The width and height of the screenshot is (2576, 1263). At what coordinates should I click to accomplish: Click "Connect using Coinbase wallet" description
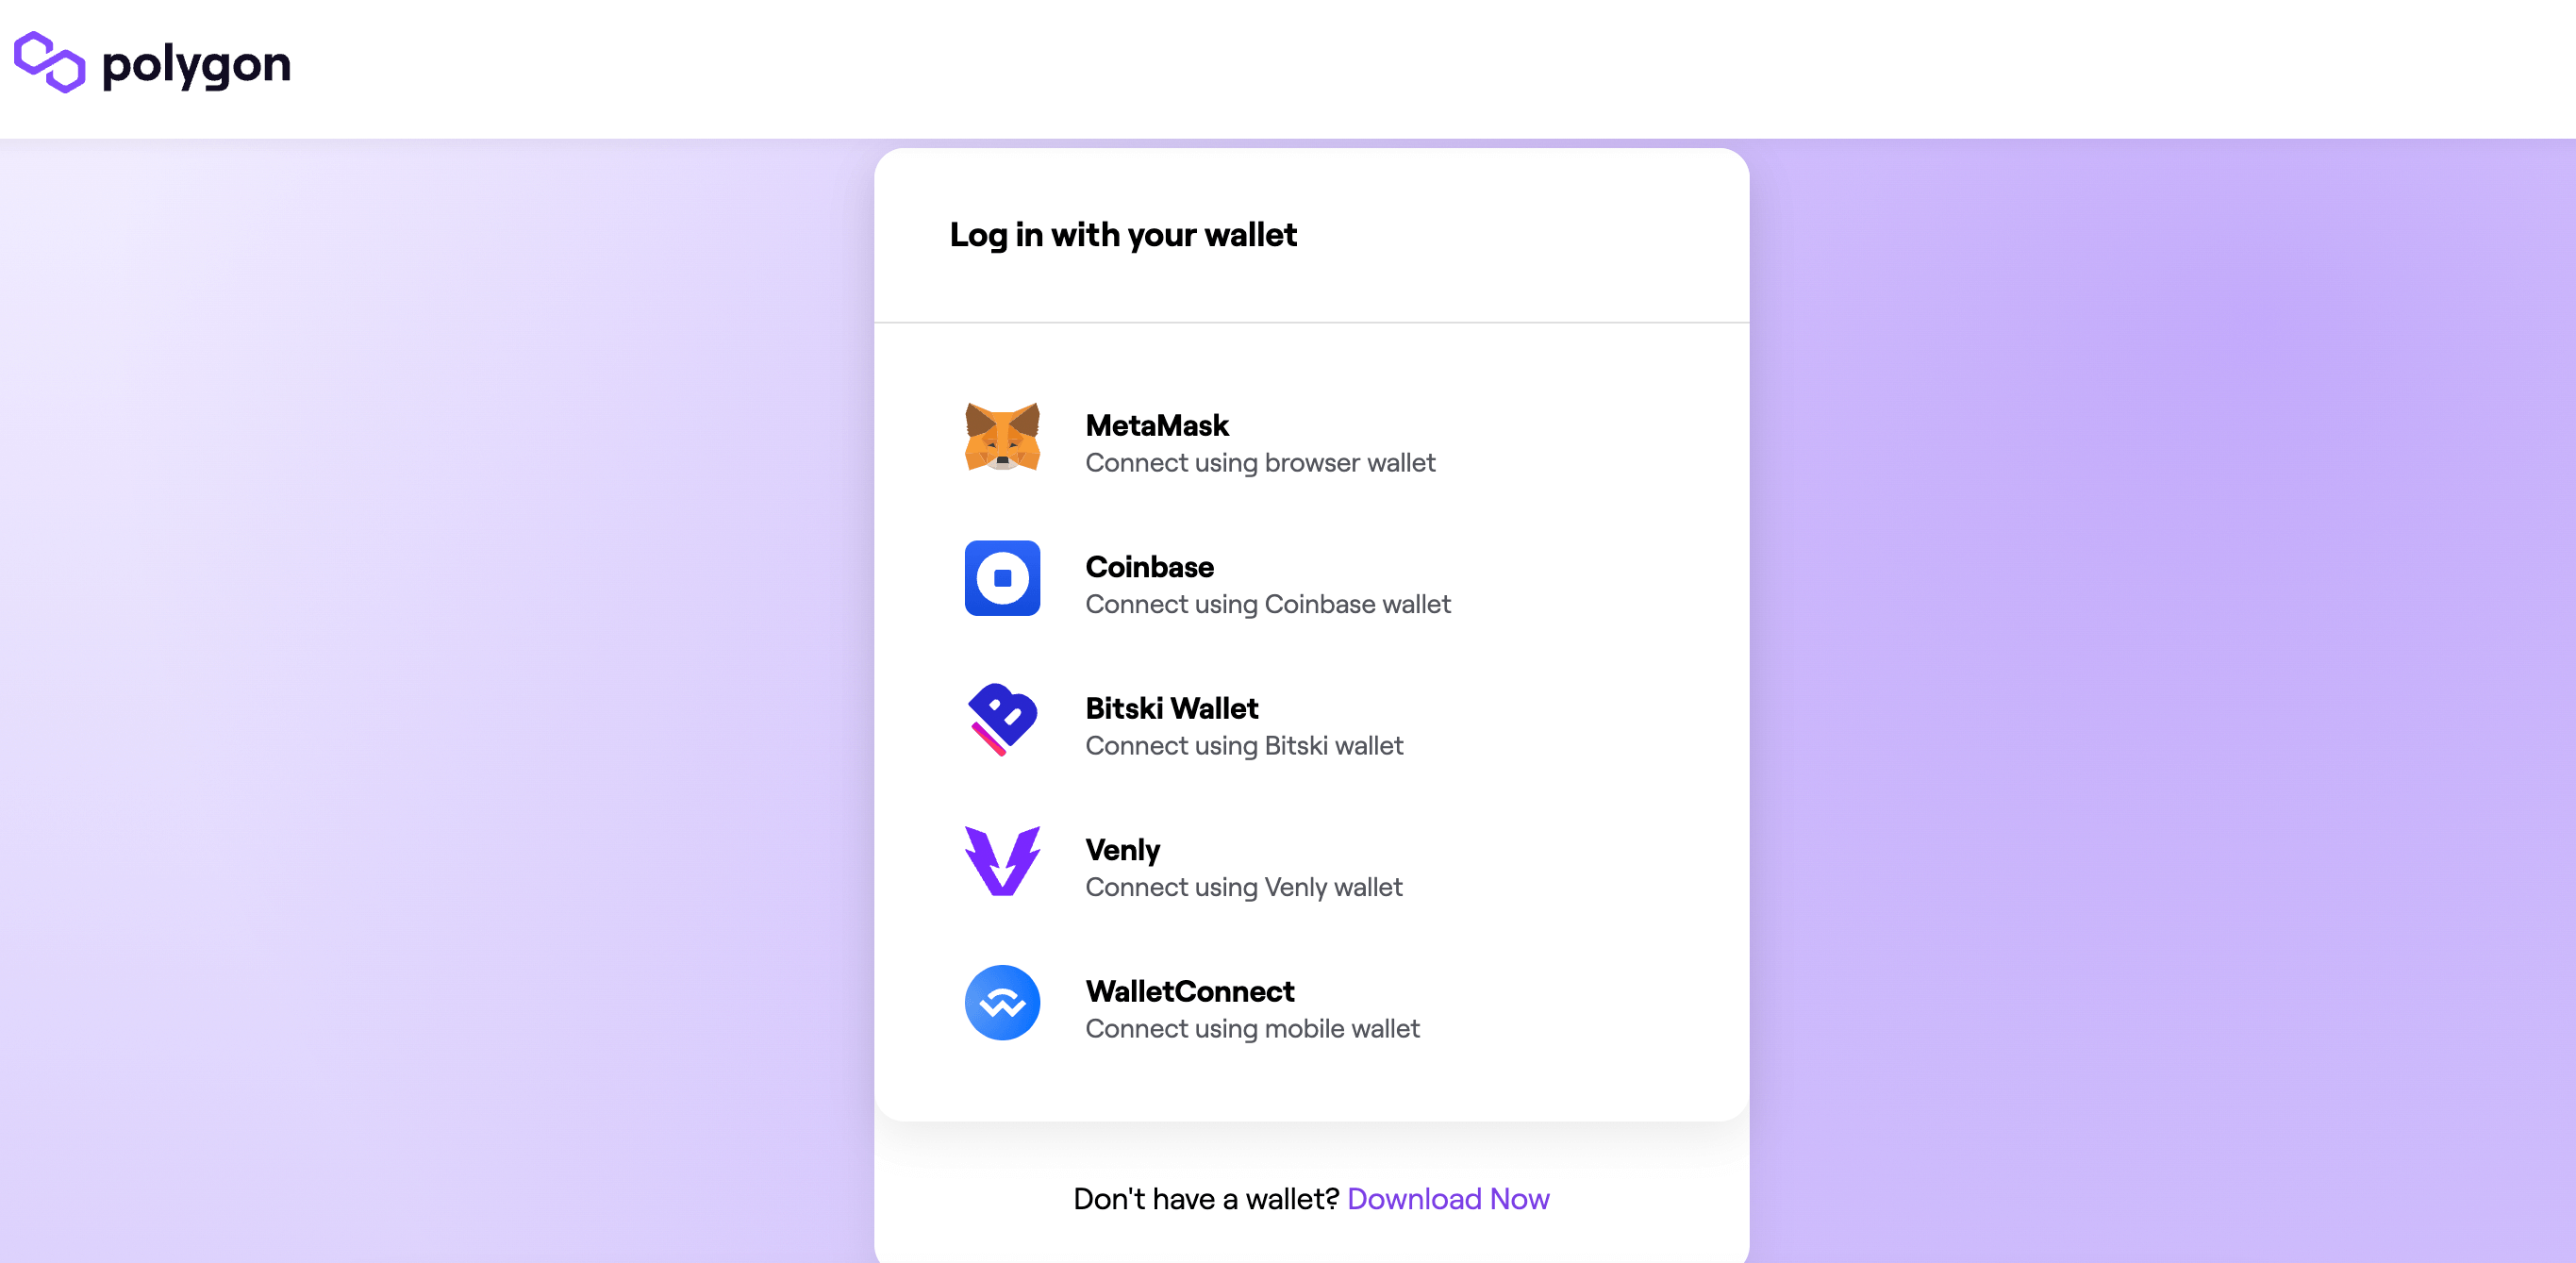[x=1267, y=604]
